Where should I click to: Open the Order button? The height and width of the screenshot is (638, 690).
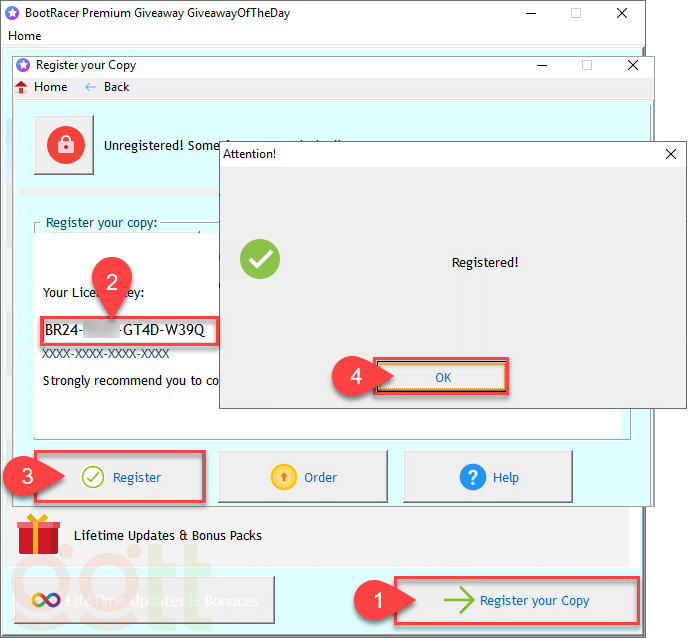tap(303, 477)
